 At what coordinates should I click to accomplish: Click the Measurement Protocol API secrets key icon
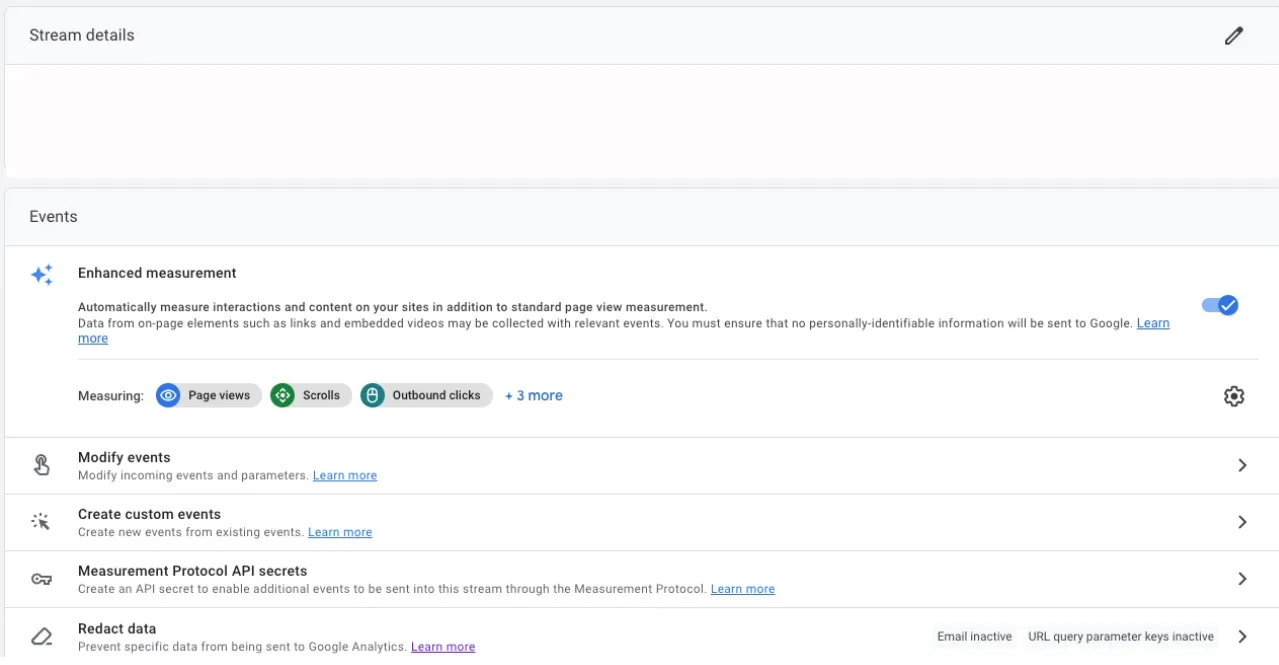[x=41, y=578]
